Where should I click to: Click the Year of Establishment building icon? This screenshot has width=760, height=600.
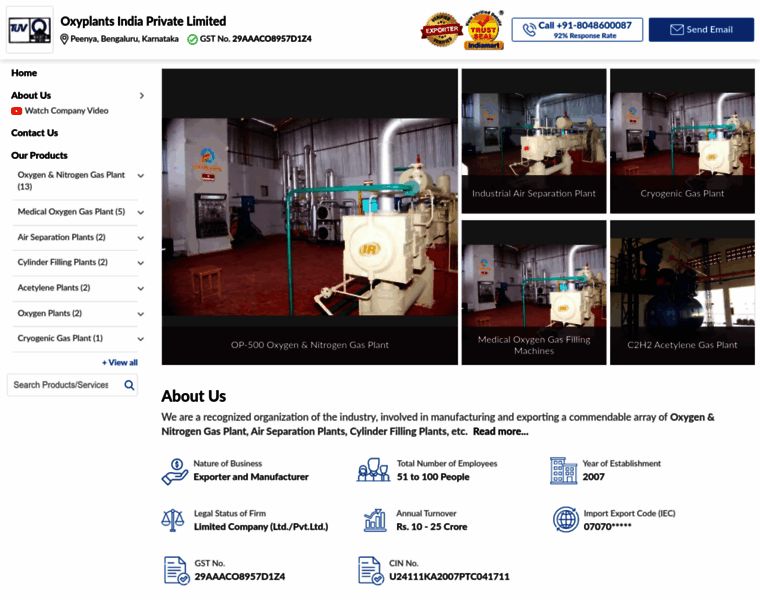(563, 471)
